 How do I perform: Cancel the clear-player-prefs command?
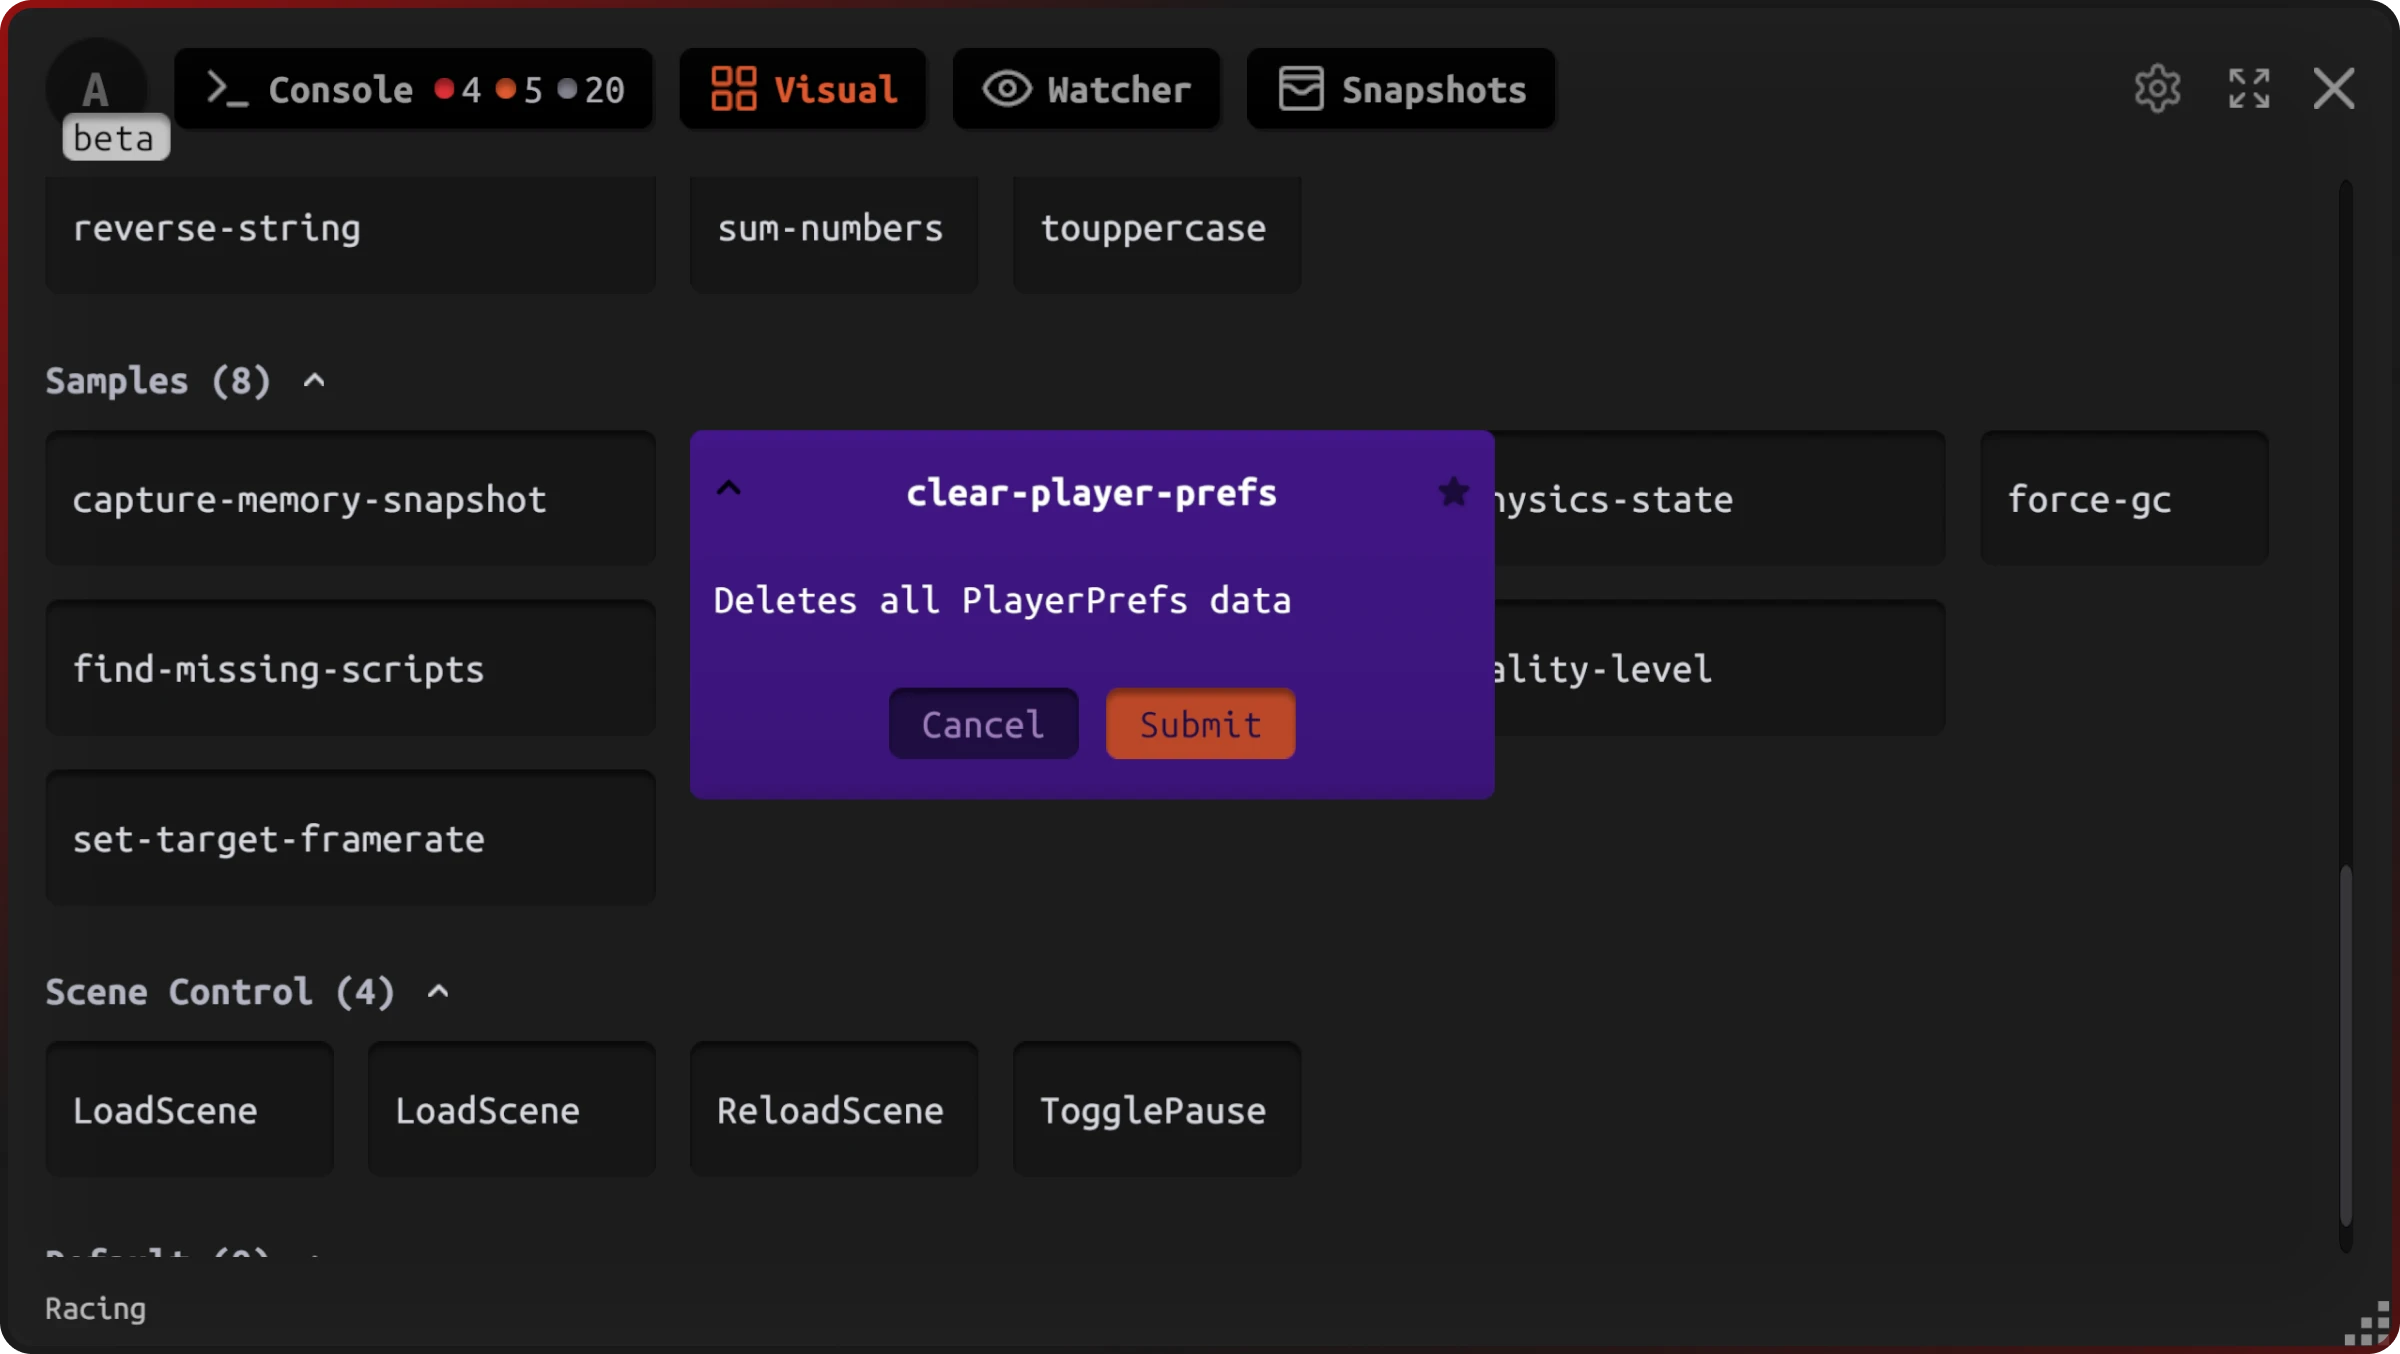[x=983, y=724]
